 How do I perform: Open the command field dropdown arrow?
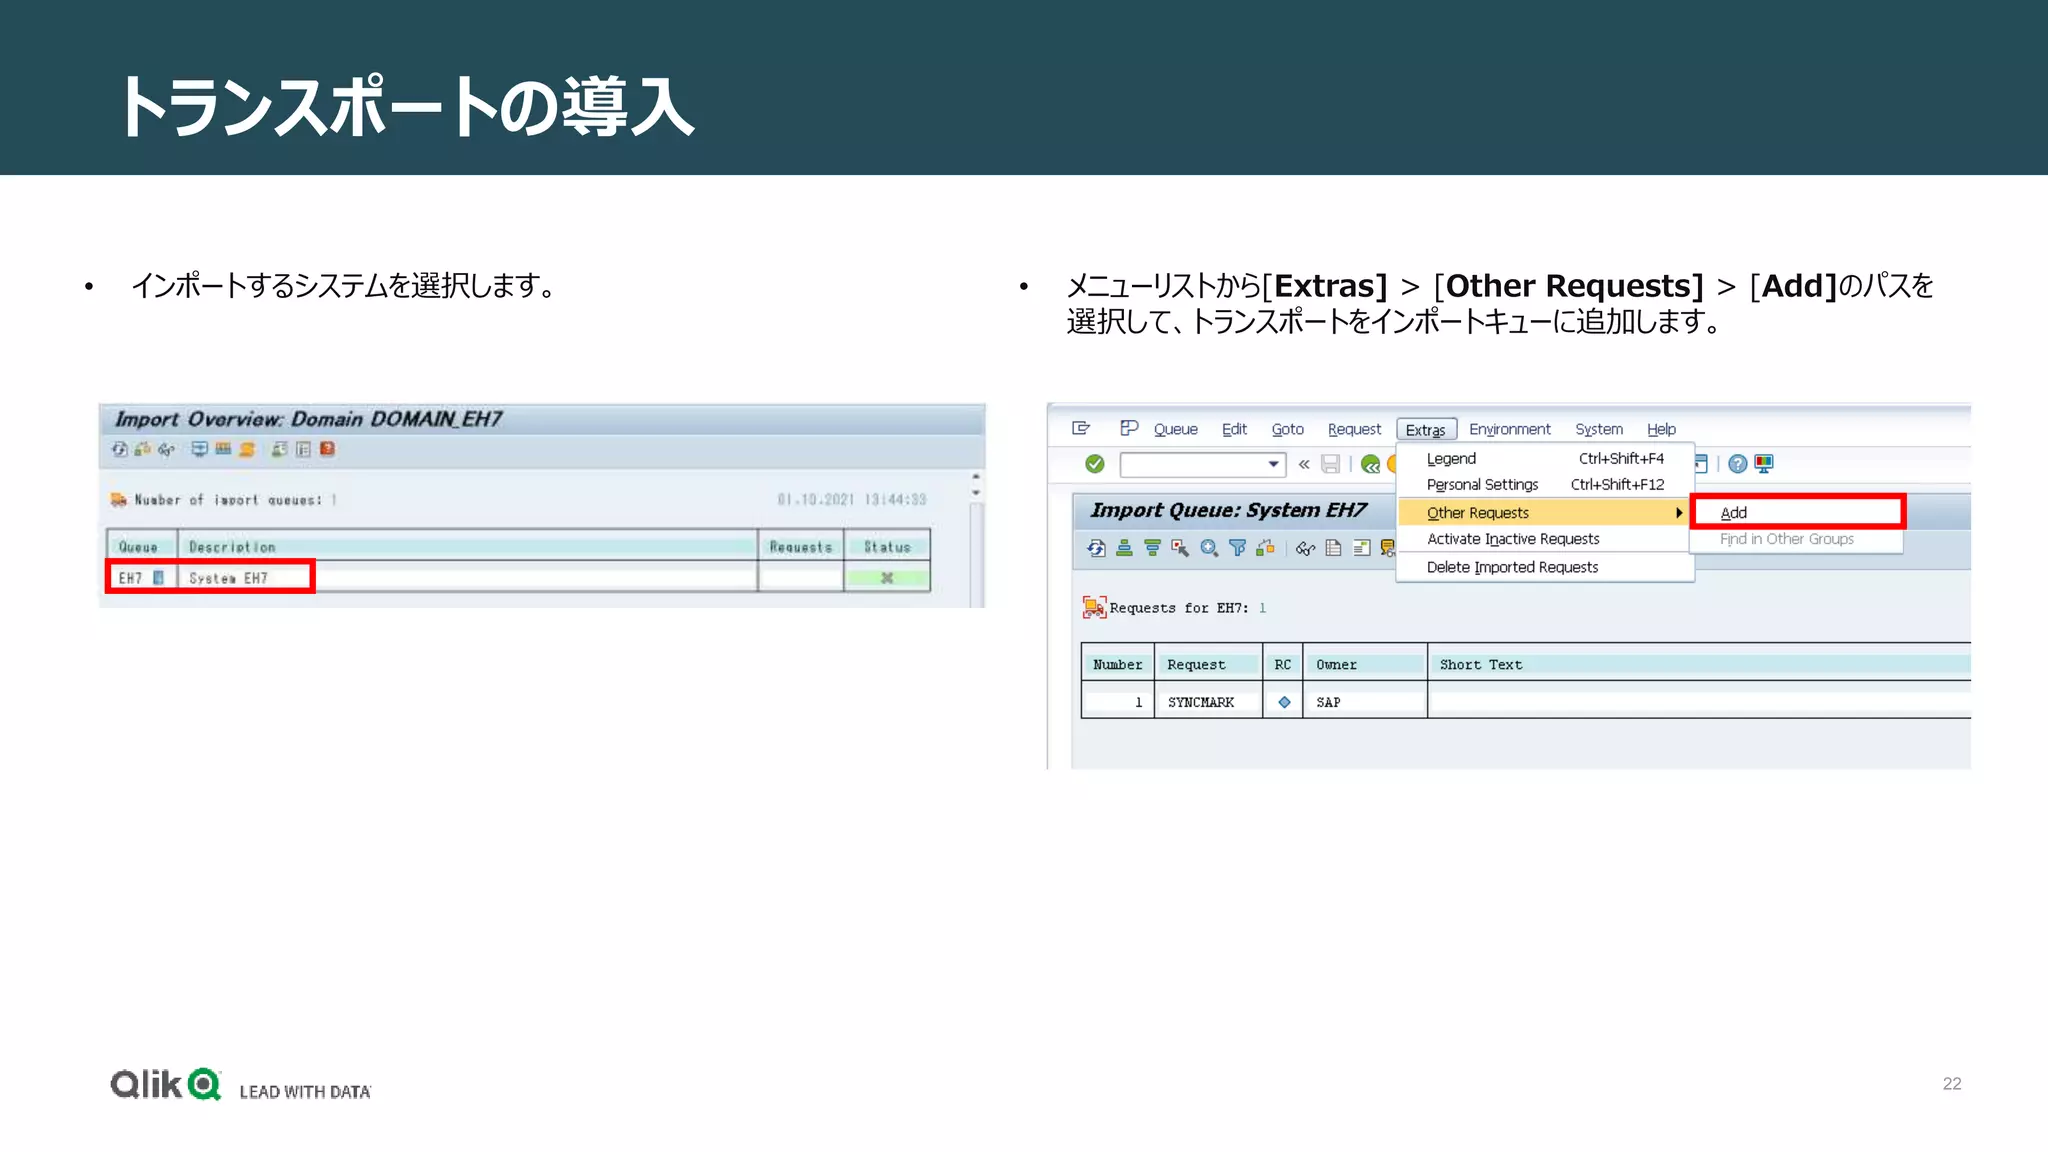[1273, 464]
